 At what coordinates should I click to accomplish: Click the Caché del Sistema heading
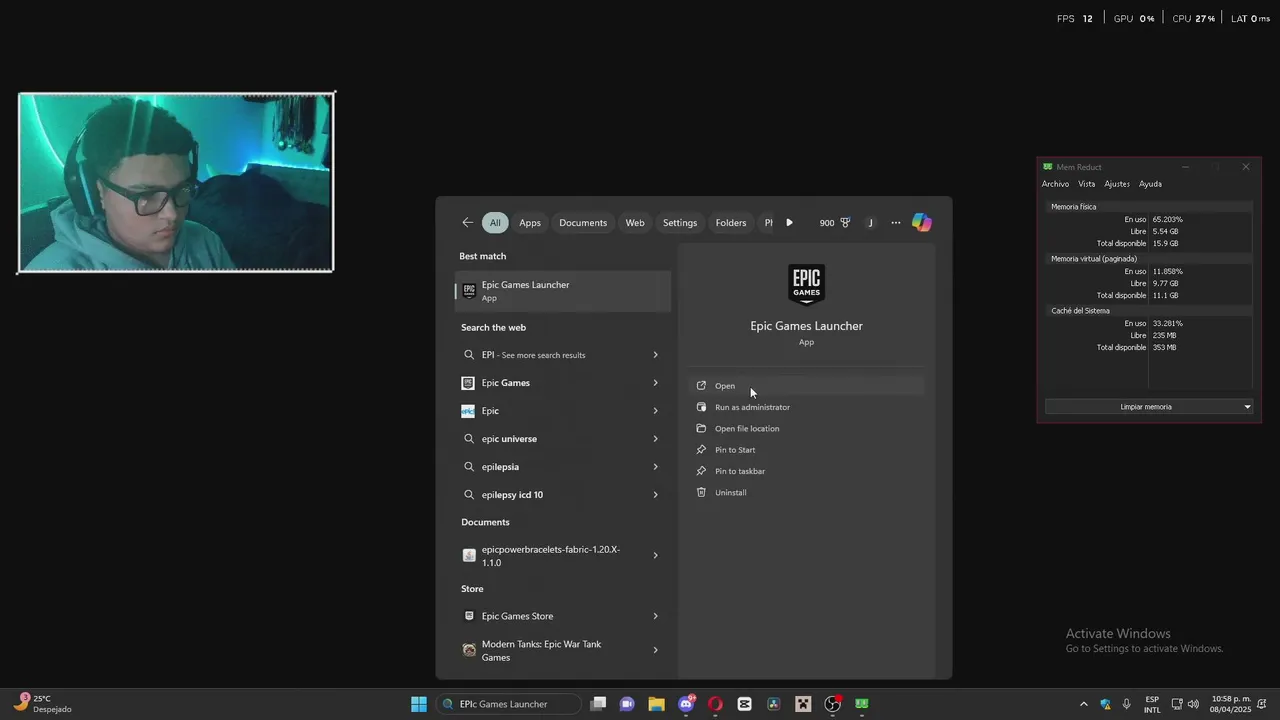tap(1080, 311)
